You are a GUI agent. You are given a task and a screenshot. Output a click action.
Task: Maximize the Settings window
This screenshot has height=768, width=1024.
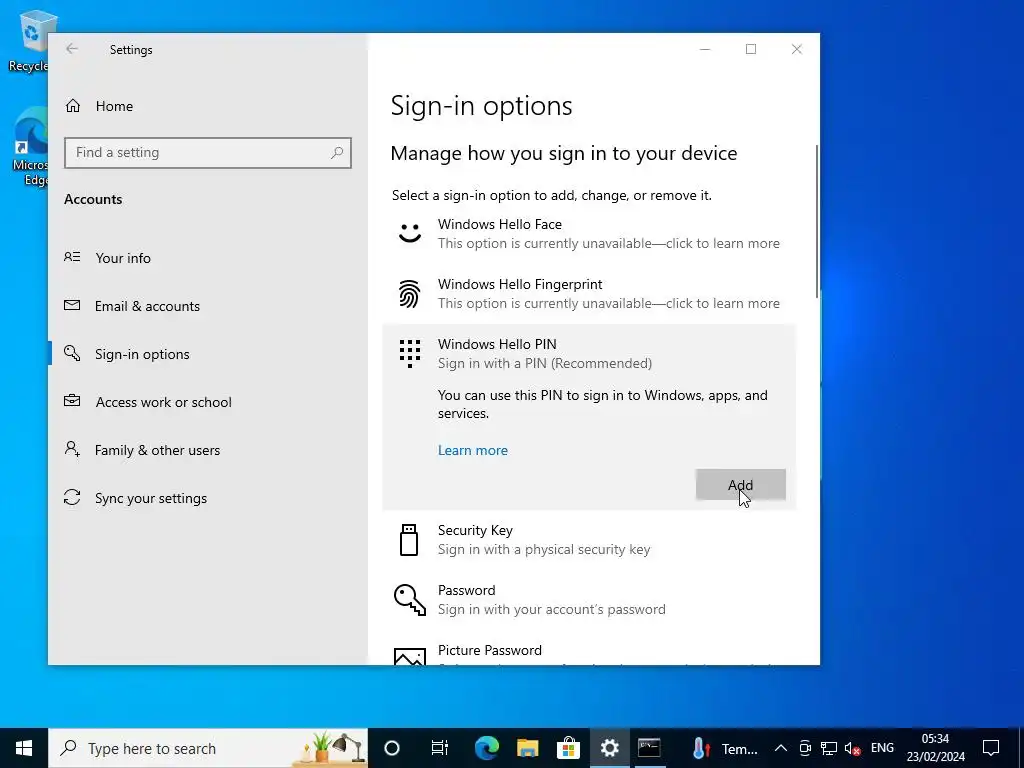point(751,49)
